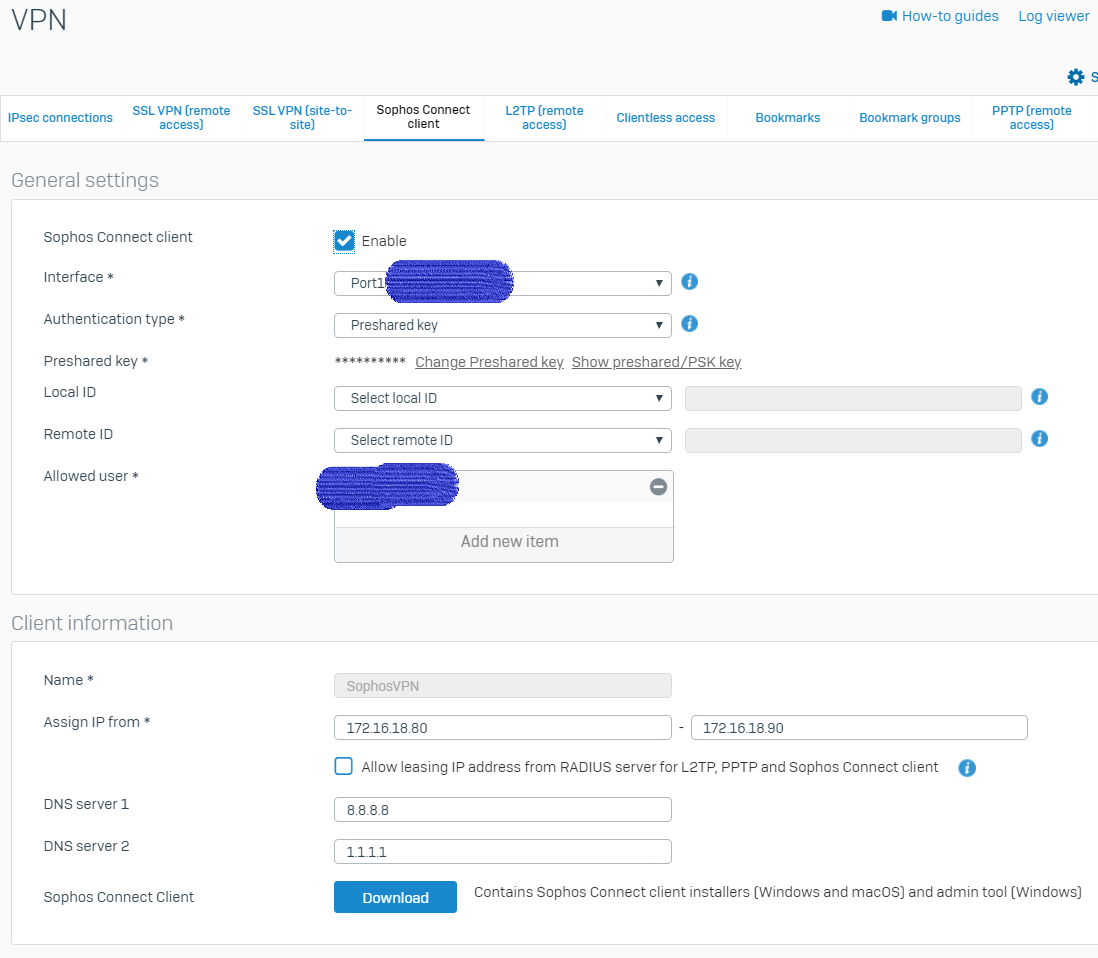Click the info icon beside Remote ID
This screenshot has height=958, width=1098.
[1039, 438]
